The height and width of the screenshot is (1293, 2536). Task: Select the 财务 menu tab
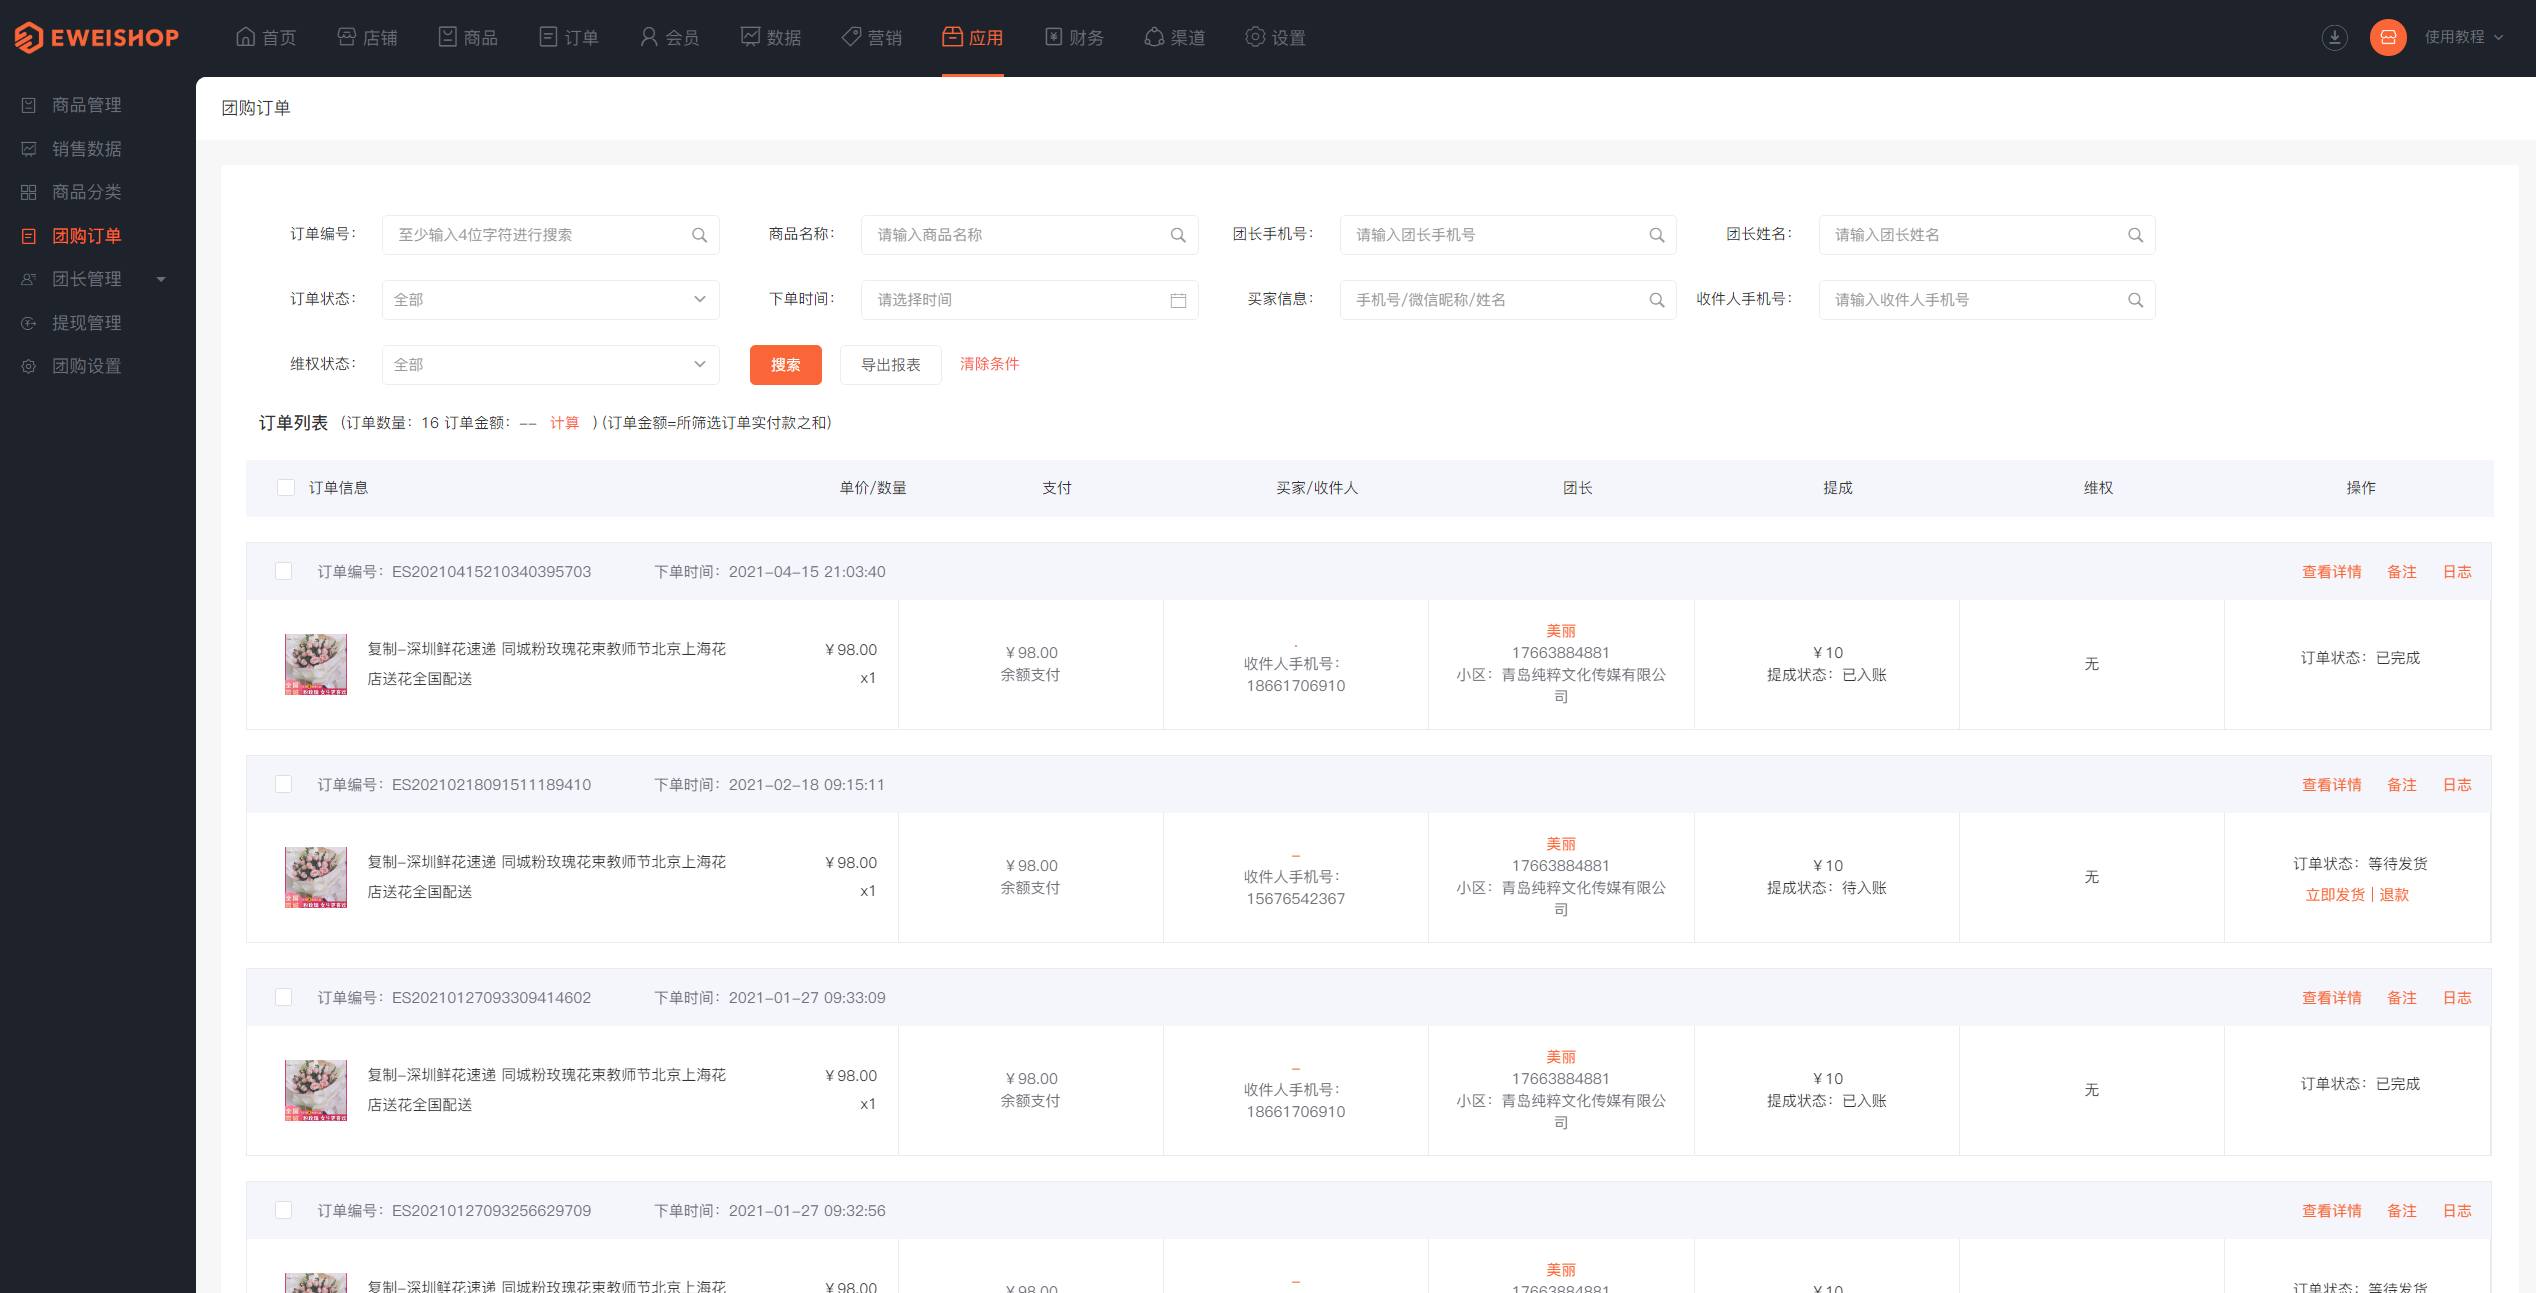pos(1080,35)
